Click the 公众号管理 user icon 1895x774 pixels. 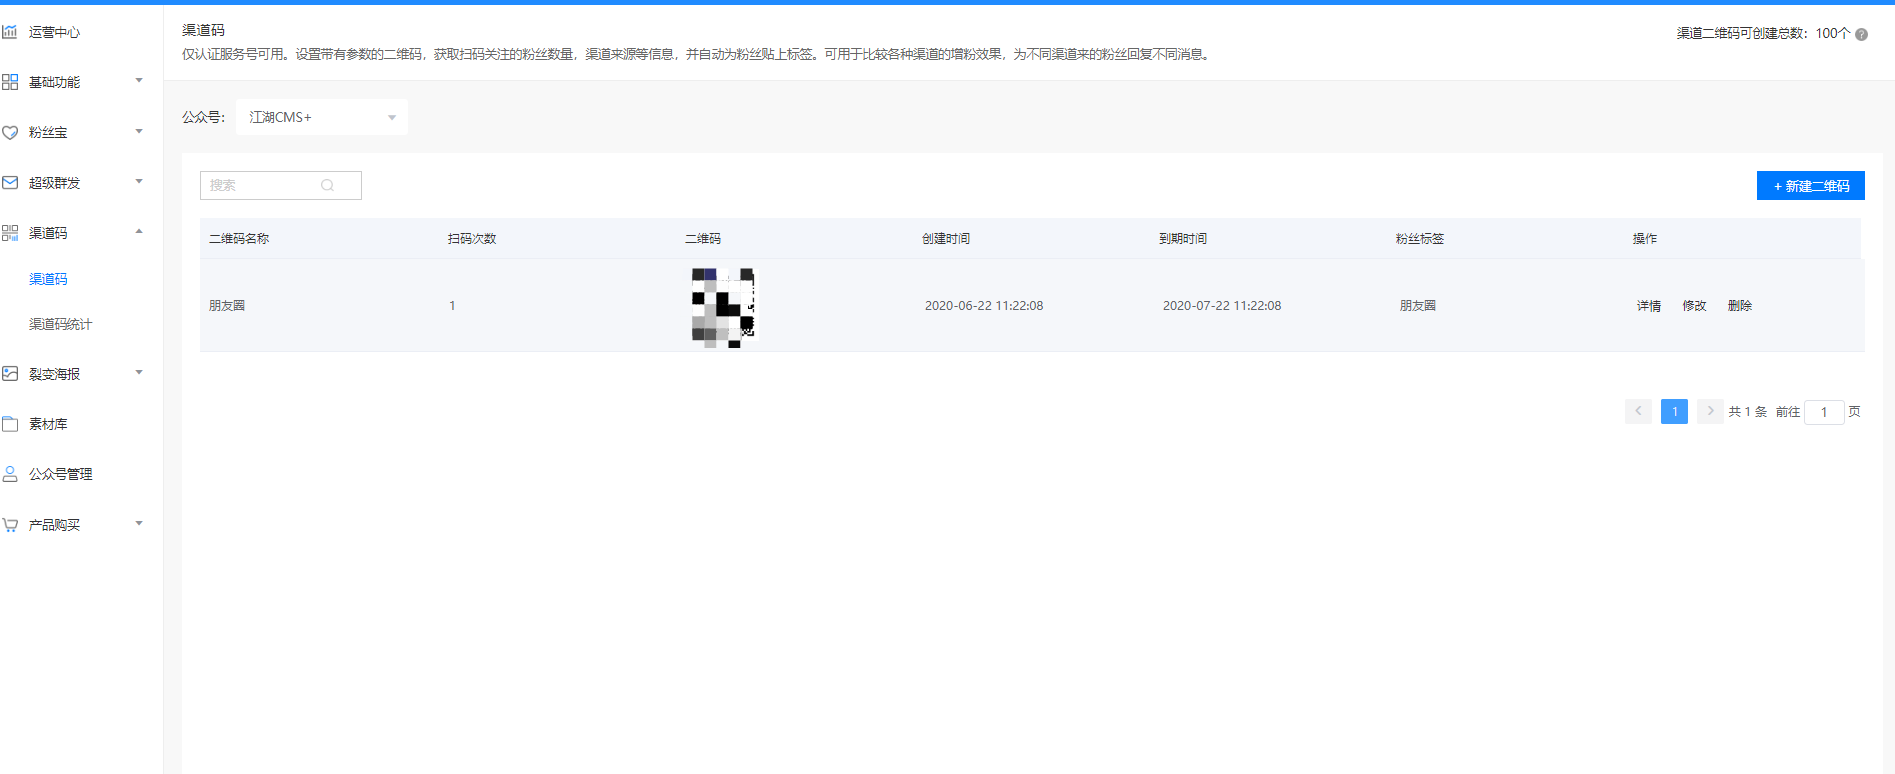(x=10, y=474)
